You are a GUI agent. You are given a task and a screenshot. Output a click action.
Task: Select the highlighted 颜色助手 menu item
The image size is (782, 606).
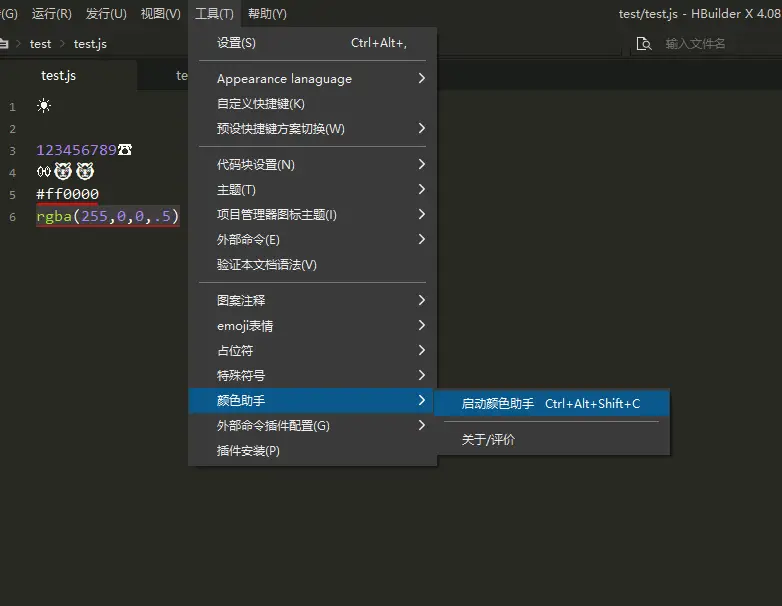pos(313,401)
